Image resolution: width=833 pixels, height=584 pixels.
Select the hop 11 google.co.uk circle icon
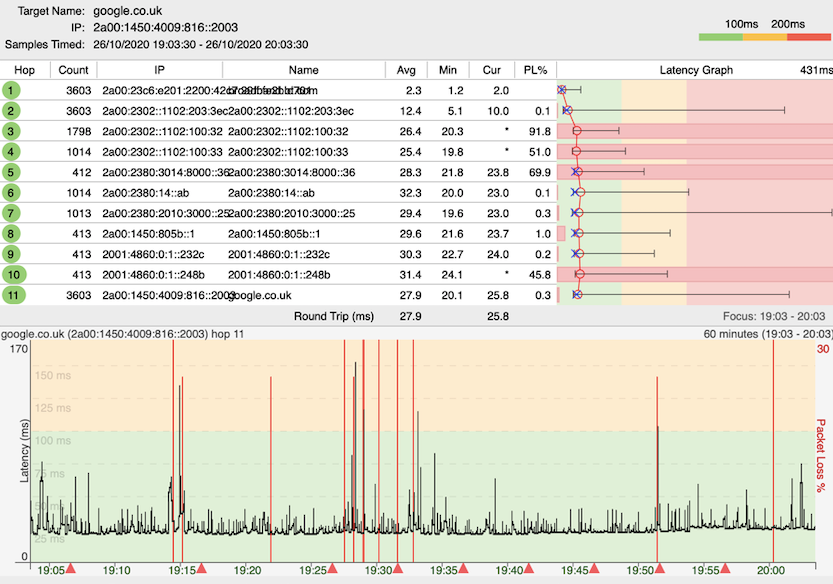[12, 295]
